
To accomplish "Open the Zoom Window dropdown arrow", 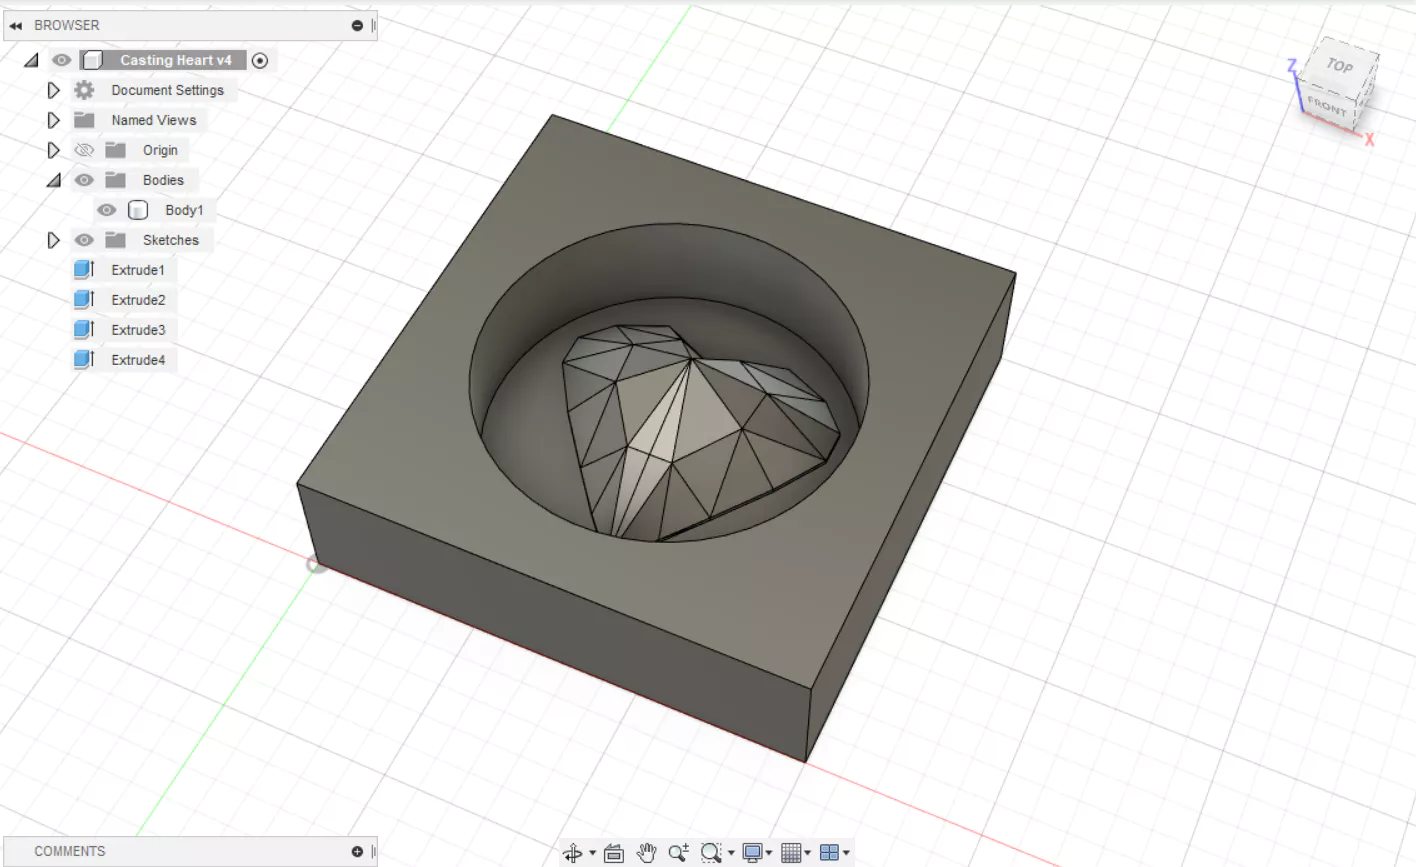I will coord(731,853).
